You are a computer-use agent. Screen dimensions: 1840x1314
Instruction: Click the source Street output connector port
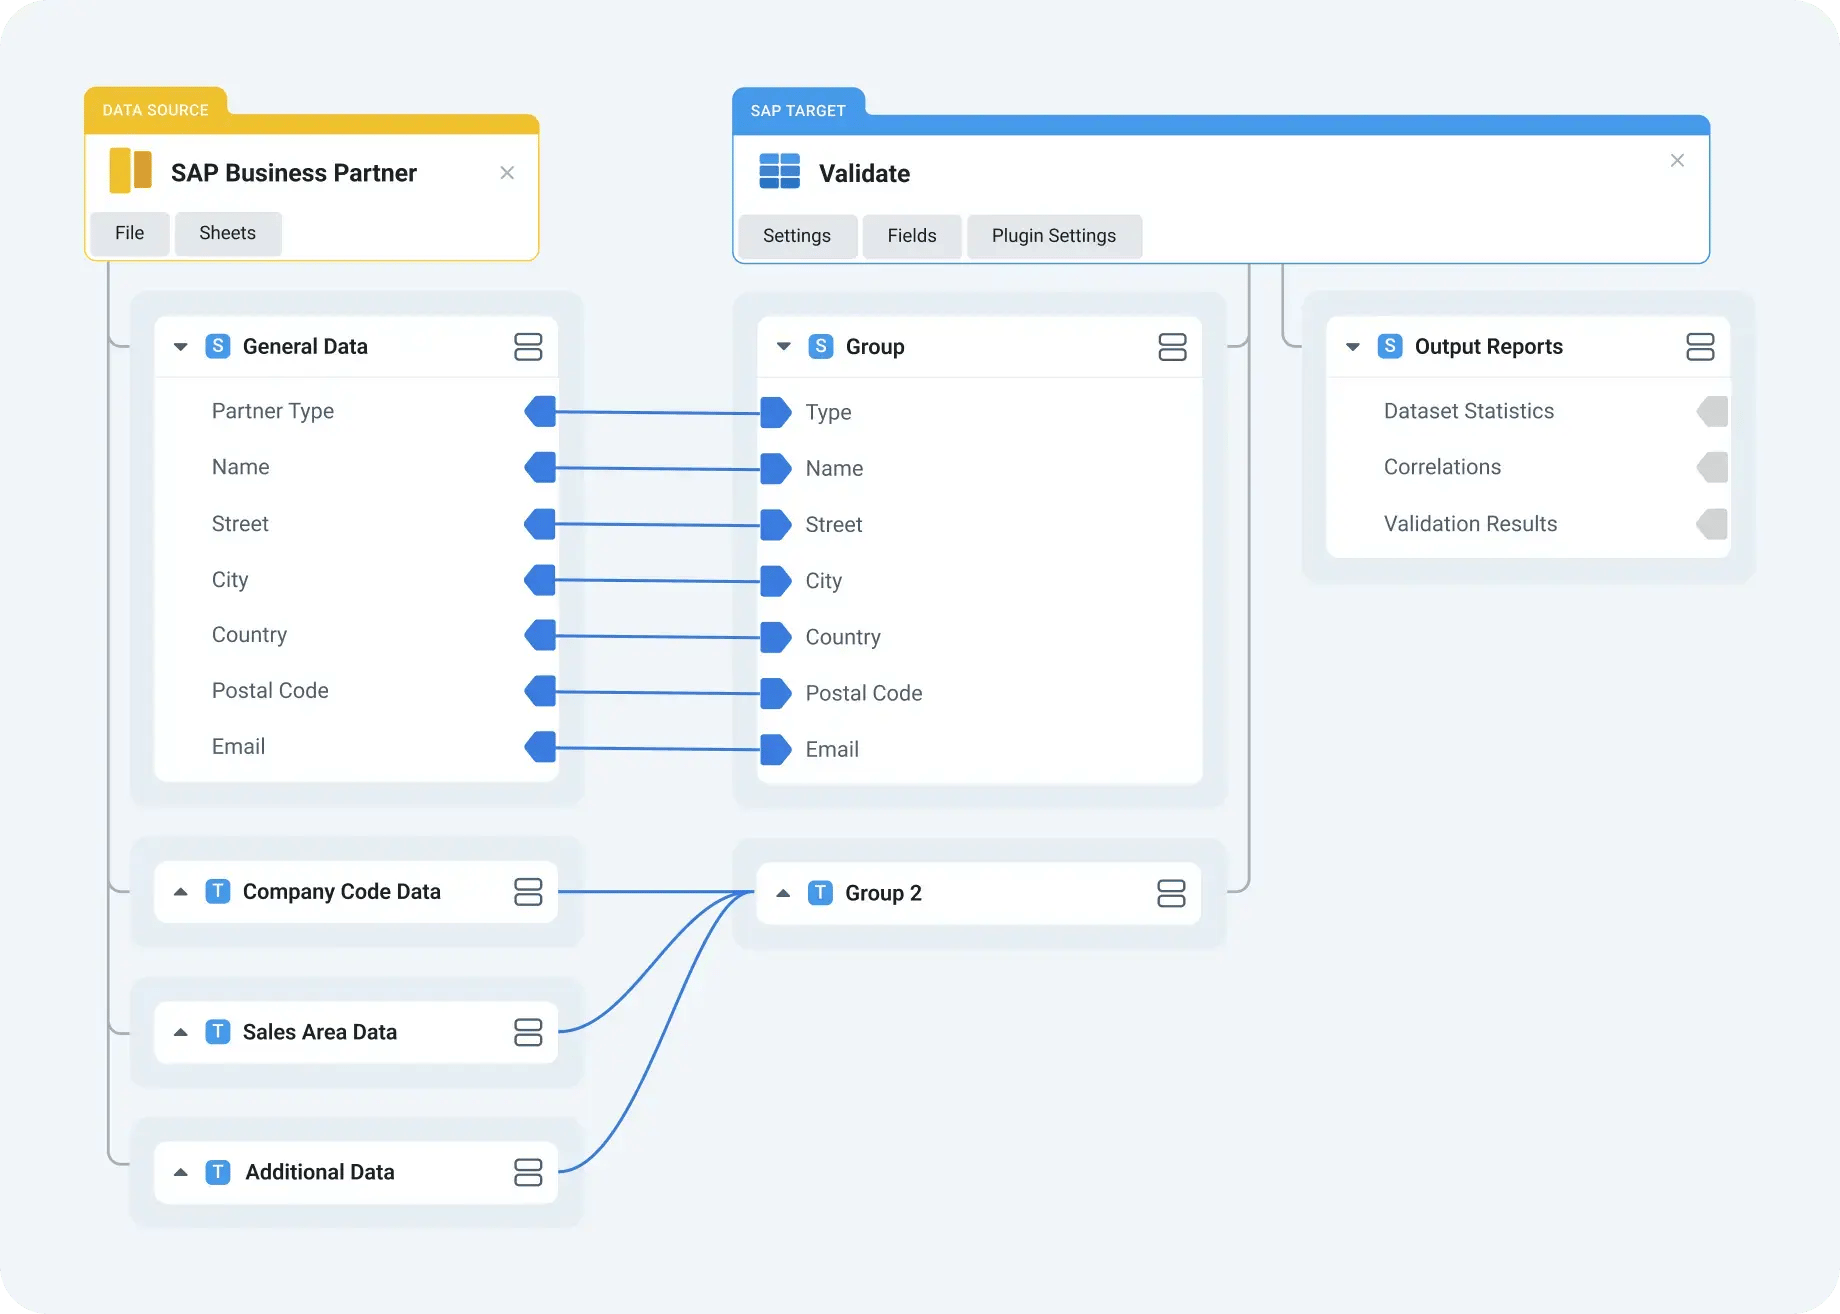(540, 524)
